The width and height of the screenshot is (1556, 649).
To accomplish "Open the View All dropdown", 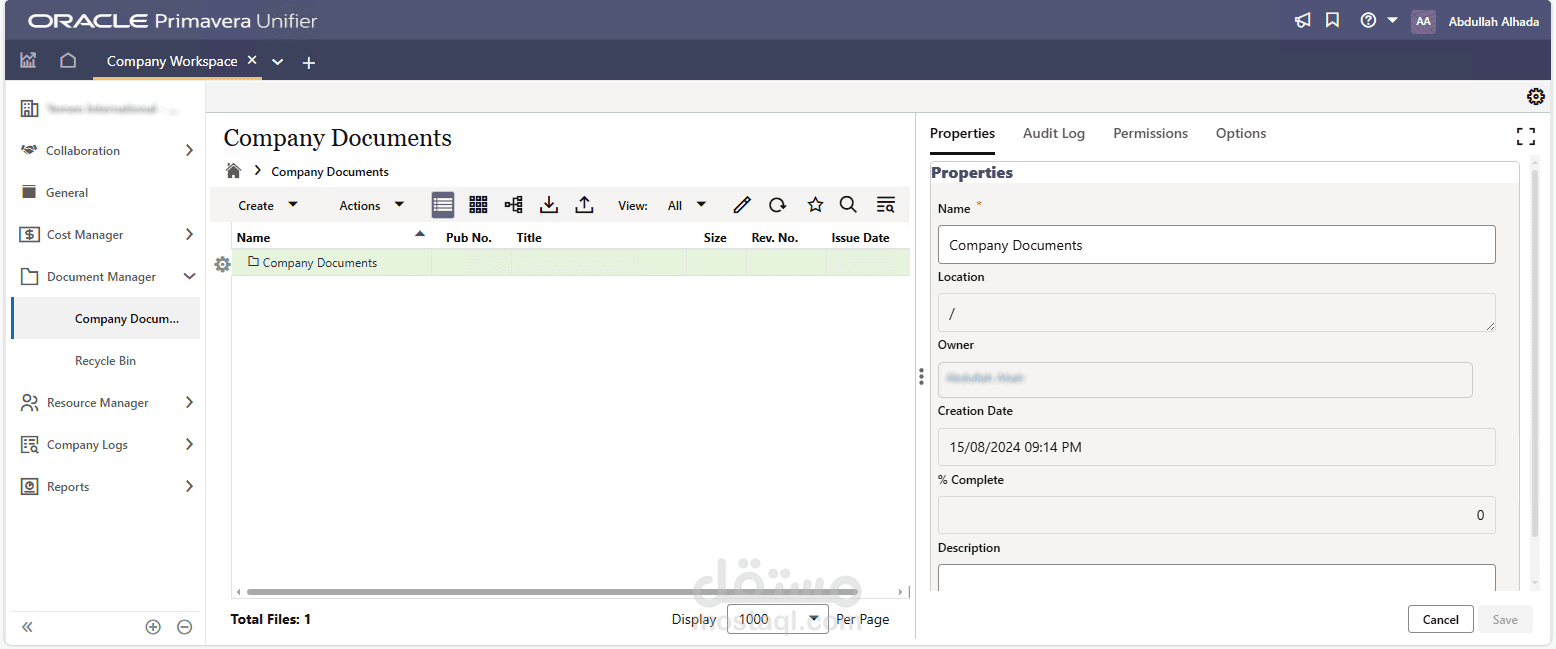I will pyautogui.click(x=687, y=205).
